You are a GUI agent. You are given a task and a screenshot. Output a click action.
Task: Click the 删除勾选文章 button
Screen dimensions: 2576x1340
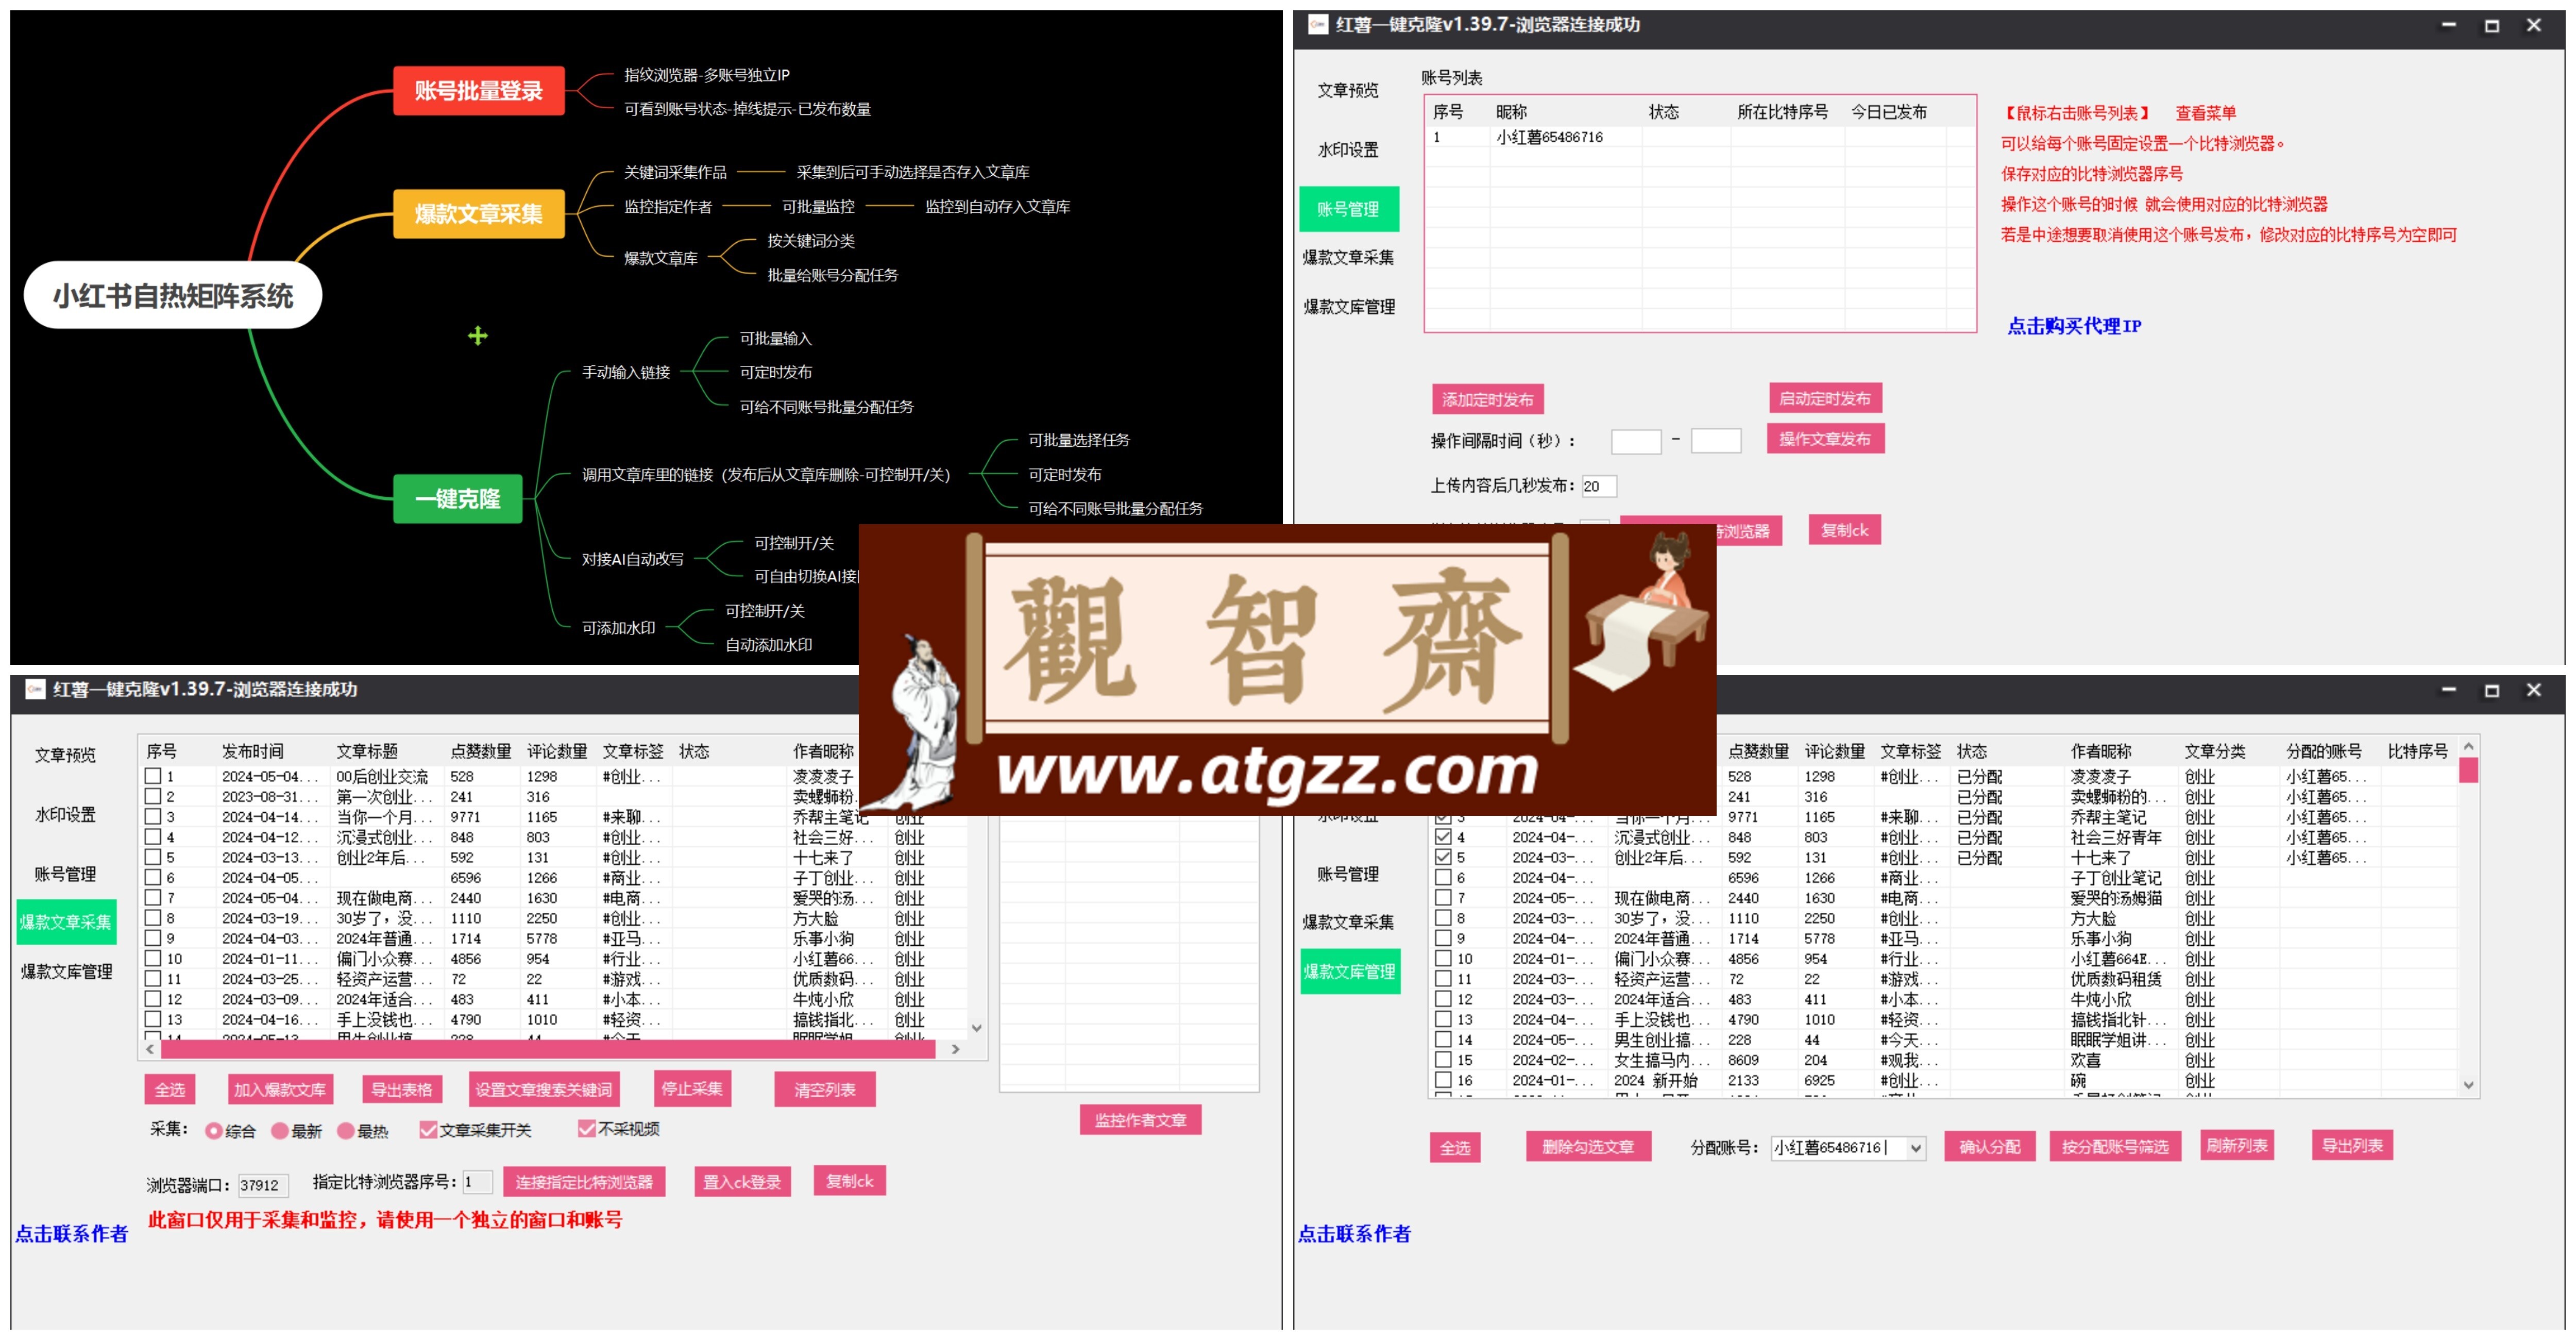pyautogui.click(x=1588, y=1147)
